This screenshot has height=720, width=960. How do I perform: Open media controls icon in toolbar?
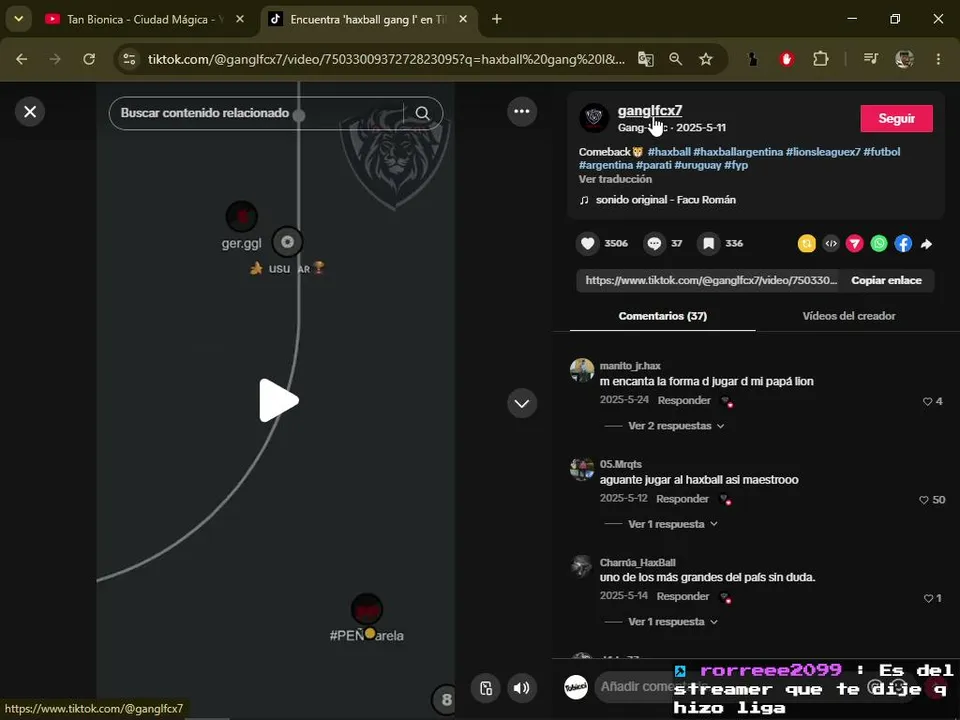[x=870, y=59]
